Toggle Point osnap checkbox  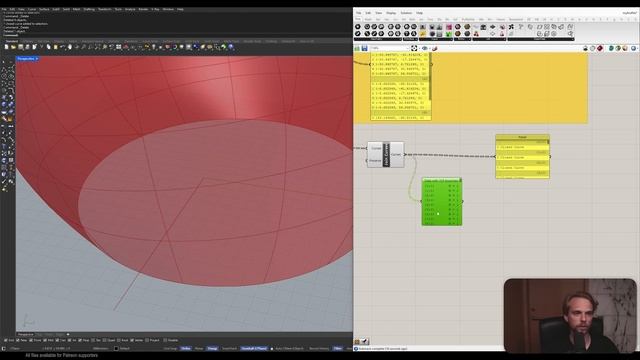click(x=31, y=340)
